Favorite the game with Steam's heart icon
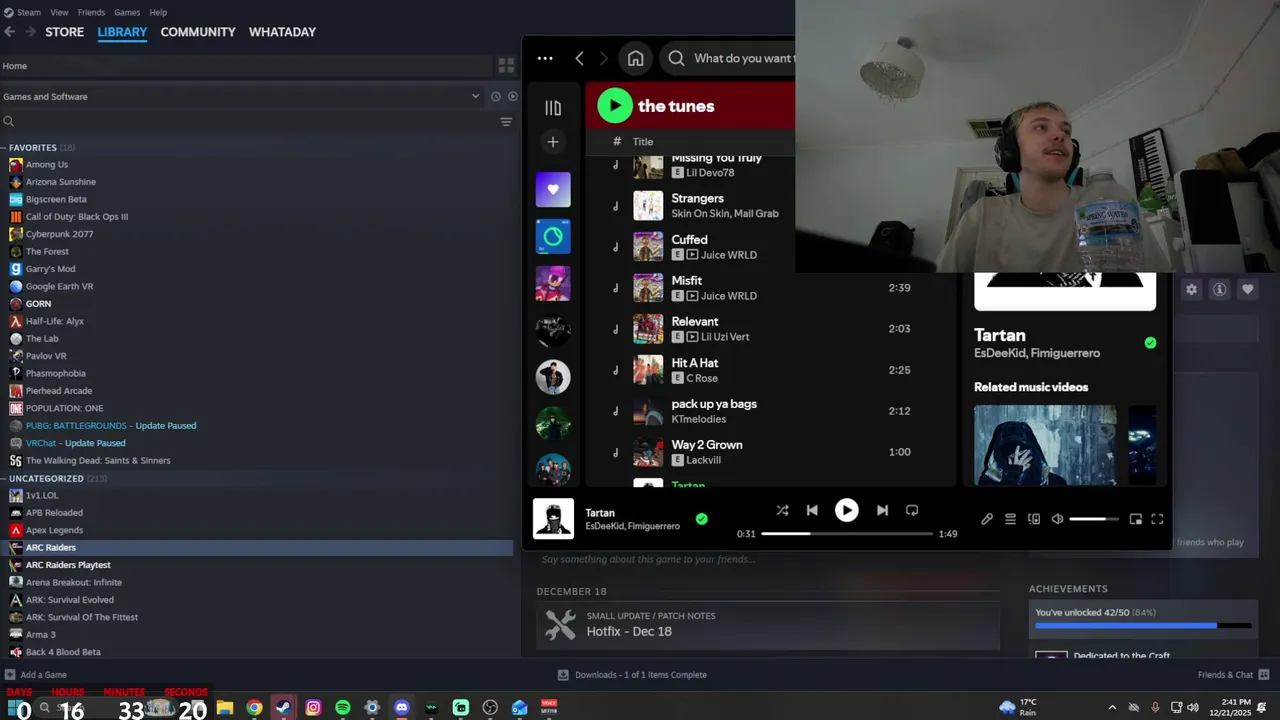This screenshot has height=720, width=1280. 1247,289
